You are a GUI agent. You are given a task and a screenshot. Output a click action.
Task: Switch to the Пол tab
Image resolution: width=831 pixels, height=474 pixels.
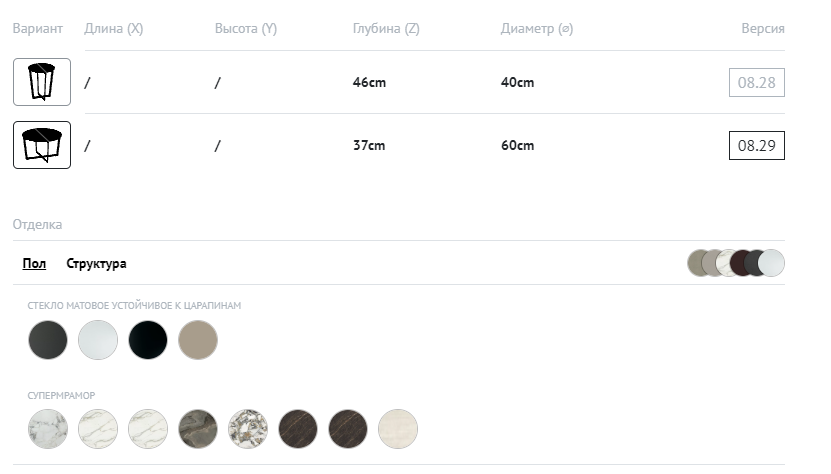pyautogui.click(x=34, y=264)
